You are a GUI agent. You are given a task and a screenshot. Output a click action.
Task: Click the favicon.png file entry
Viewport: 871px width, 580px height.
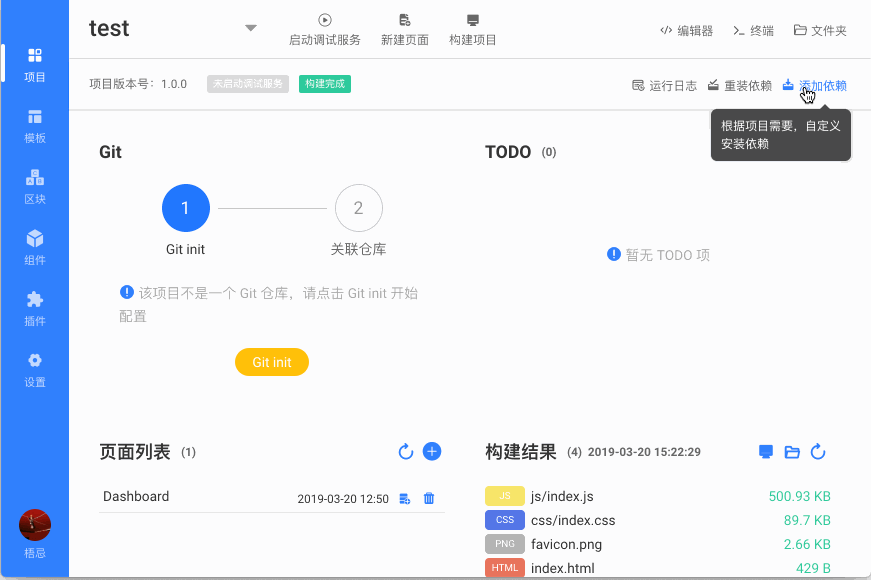point(566,544)
